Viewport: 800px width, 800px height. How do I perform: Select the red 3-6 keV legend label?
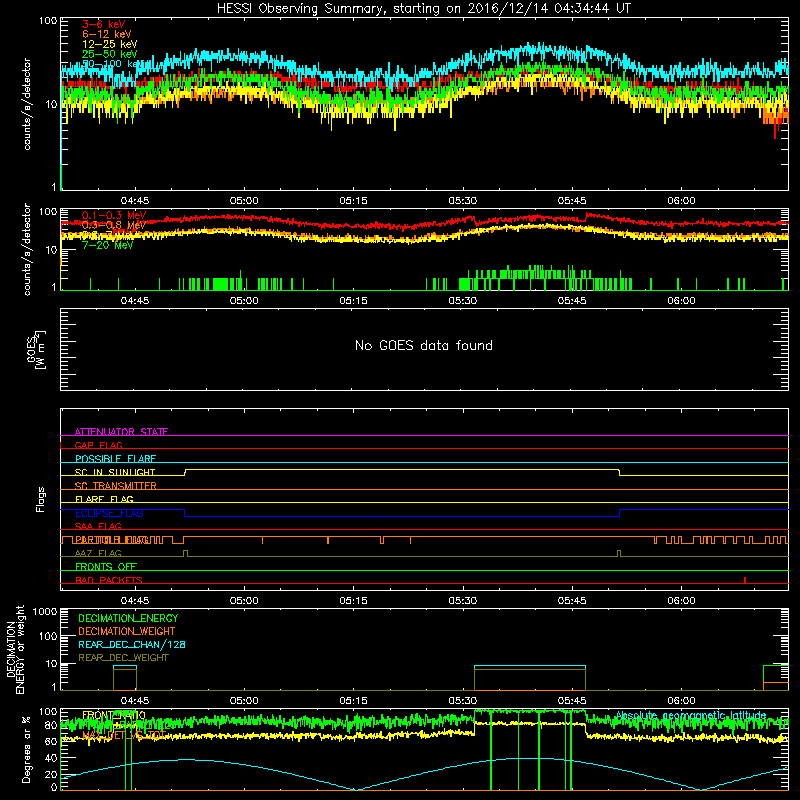(103, 24)
